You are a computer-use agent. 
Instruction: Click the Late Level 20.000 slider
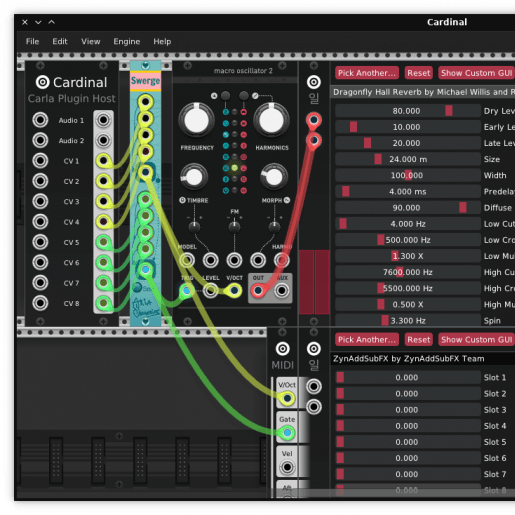(408, 143)
